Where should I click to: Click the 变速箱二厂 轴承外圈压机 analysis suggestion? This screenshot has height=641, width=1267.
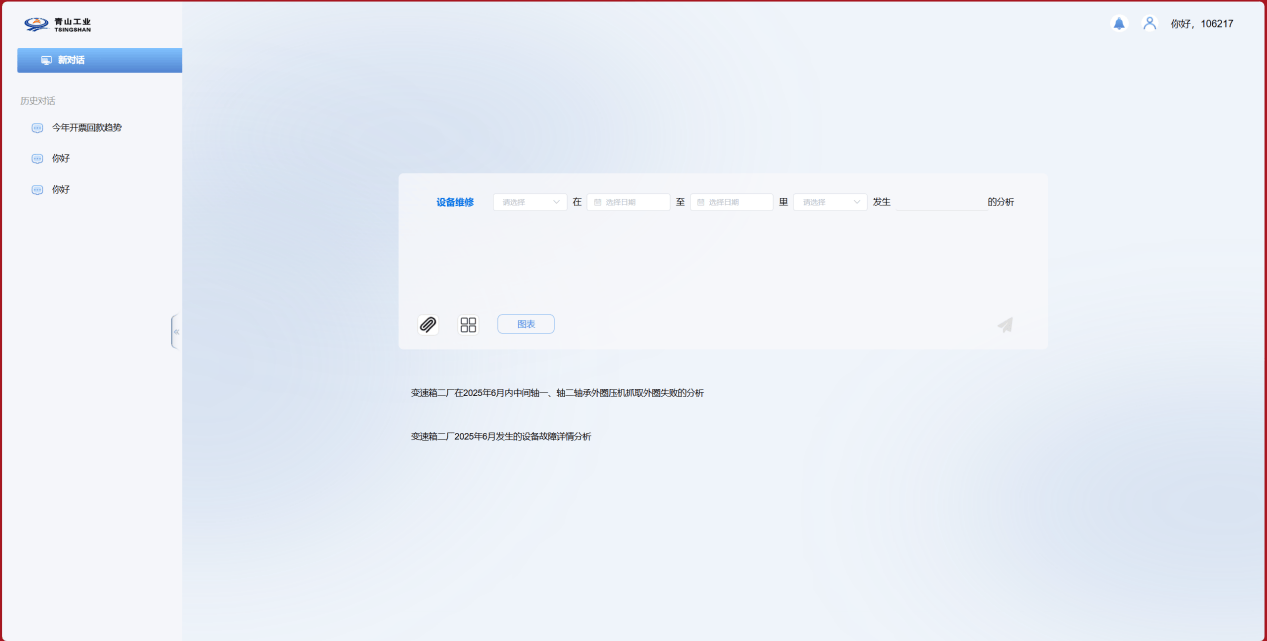[557, 393]
